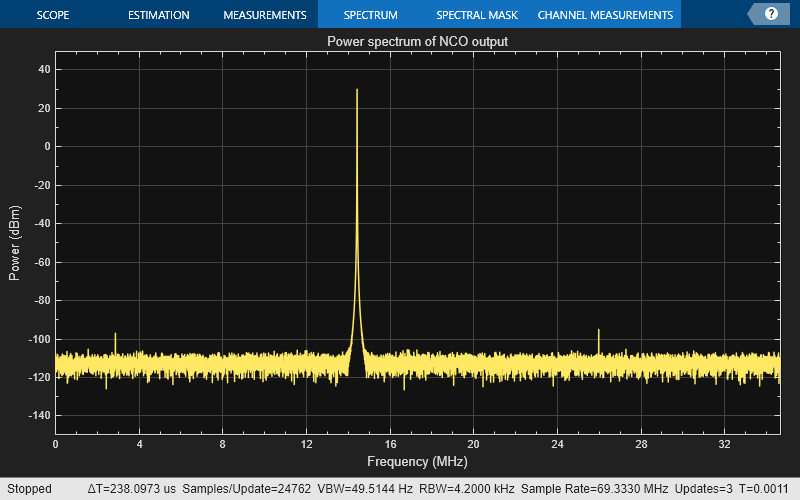Click the Sample Rate=69.3330 MHz status entry
The image size is (800, 500).
point(594,489)
